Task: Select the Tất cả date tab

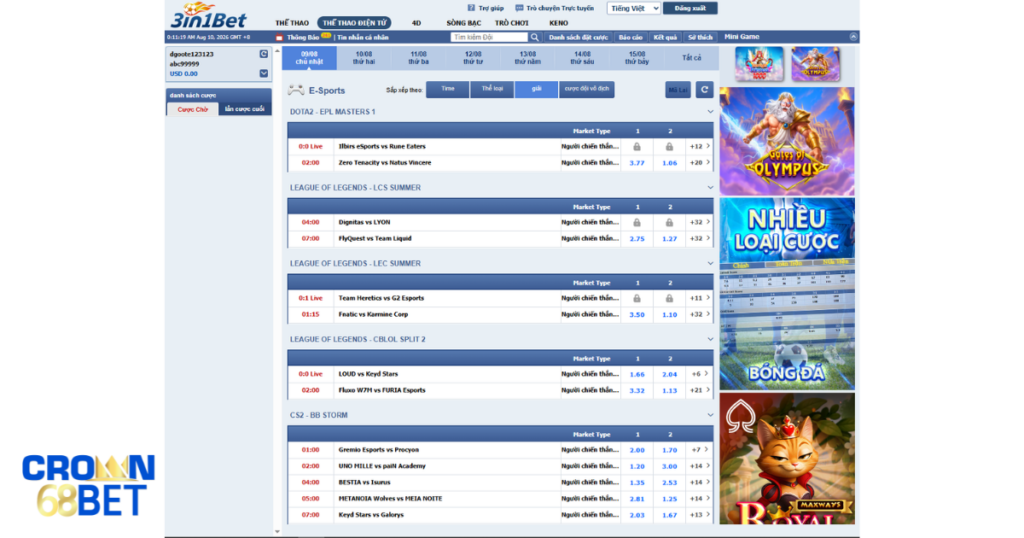Action: (692, 58)
